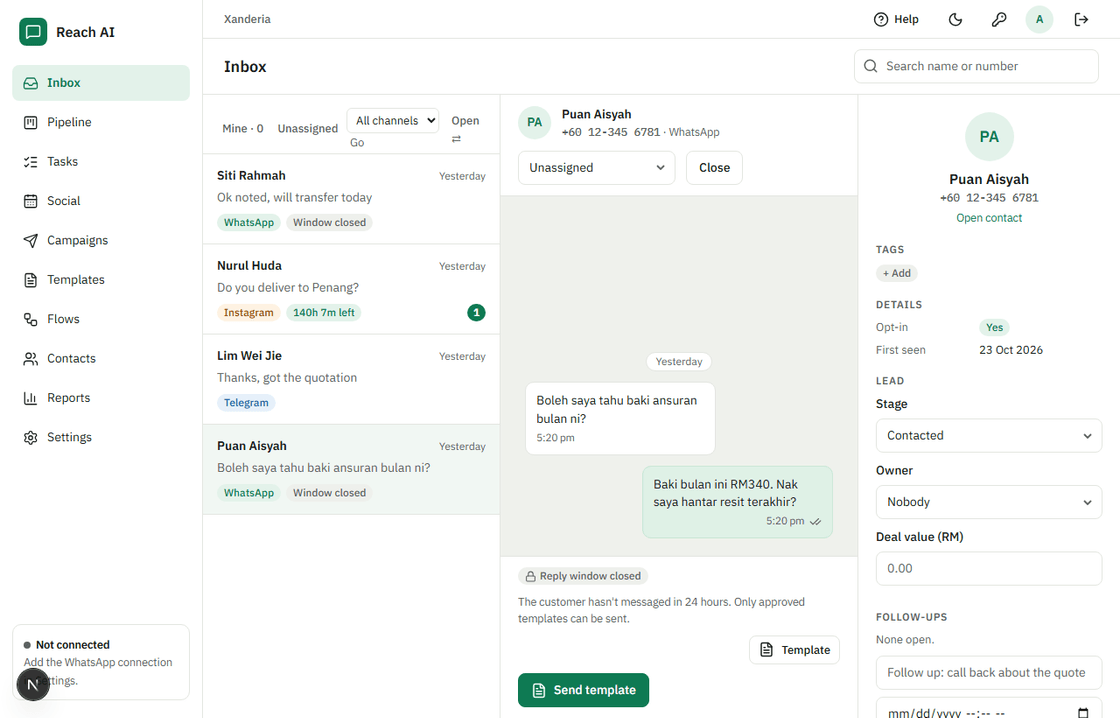Open Nurul Huda conversation
Screen dimensions: 1120x718
pyautogui.click(x=351, y=289)
